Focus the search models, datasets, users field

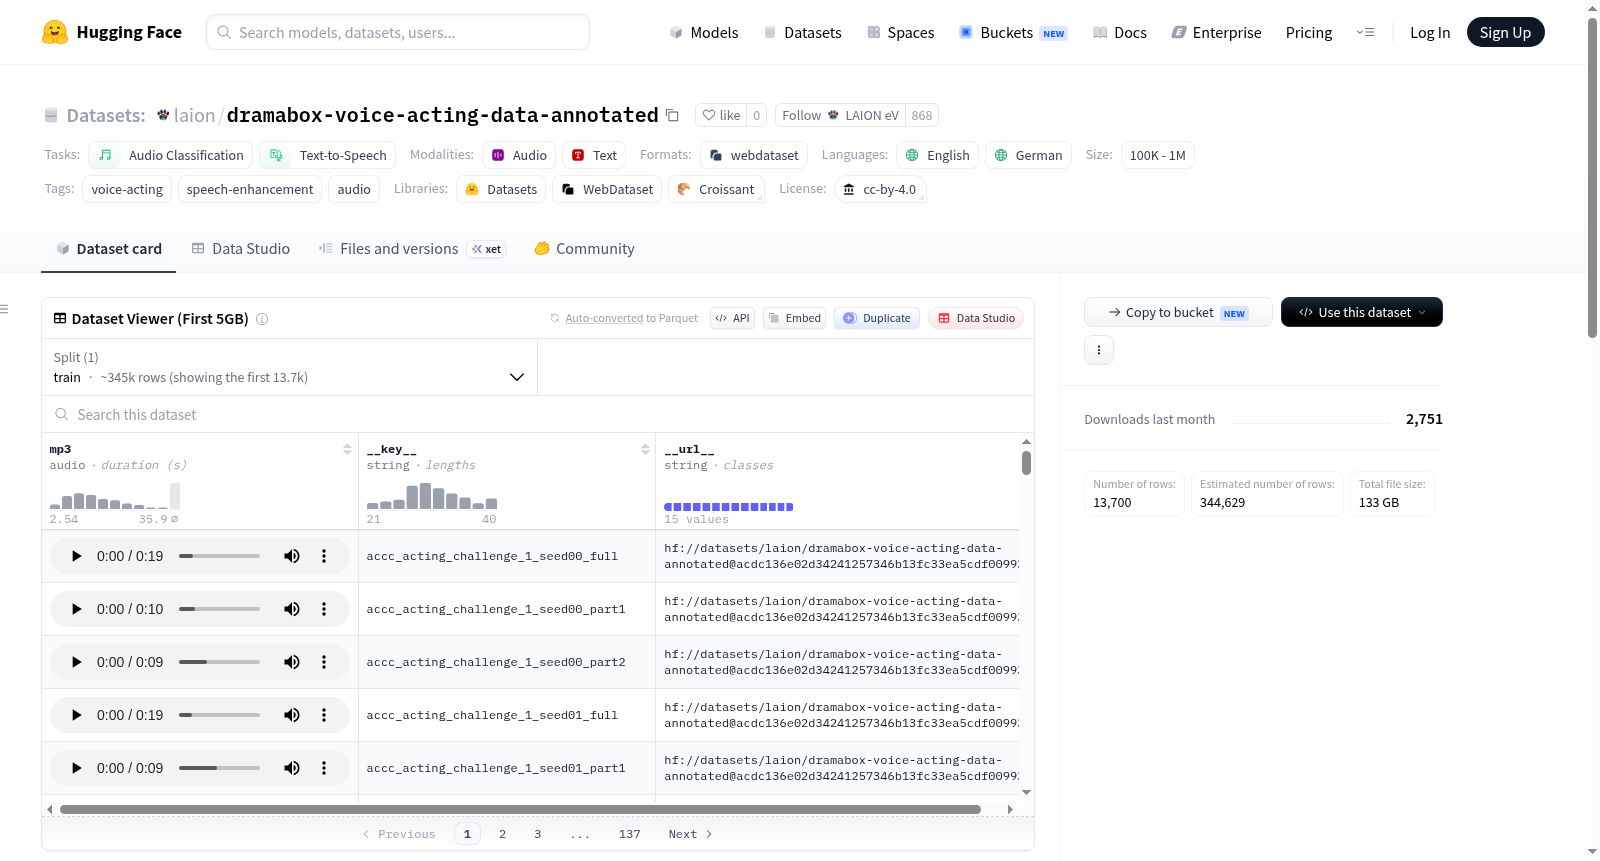tap(398, 32)
